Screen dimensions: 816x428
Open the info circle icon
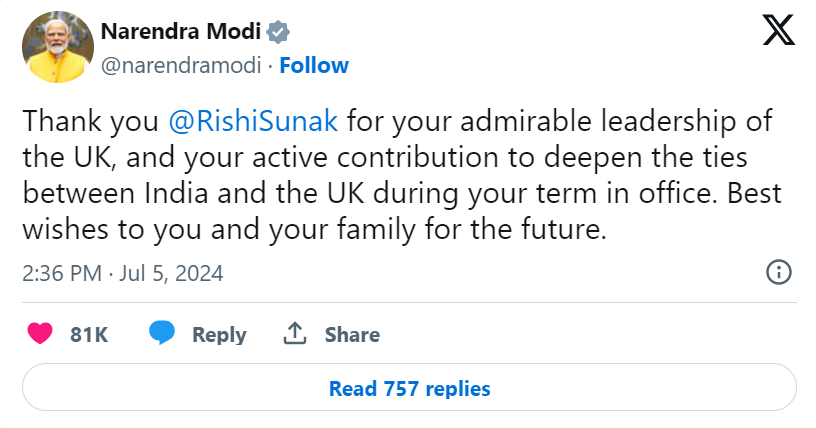tap(779, 272)
